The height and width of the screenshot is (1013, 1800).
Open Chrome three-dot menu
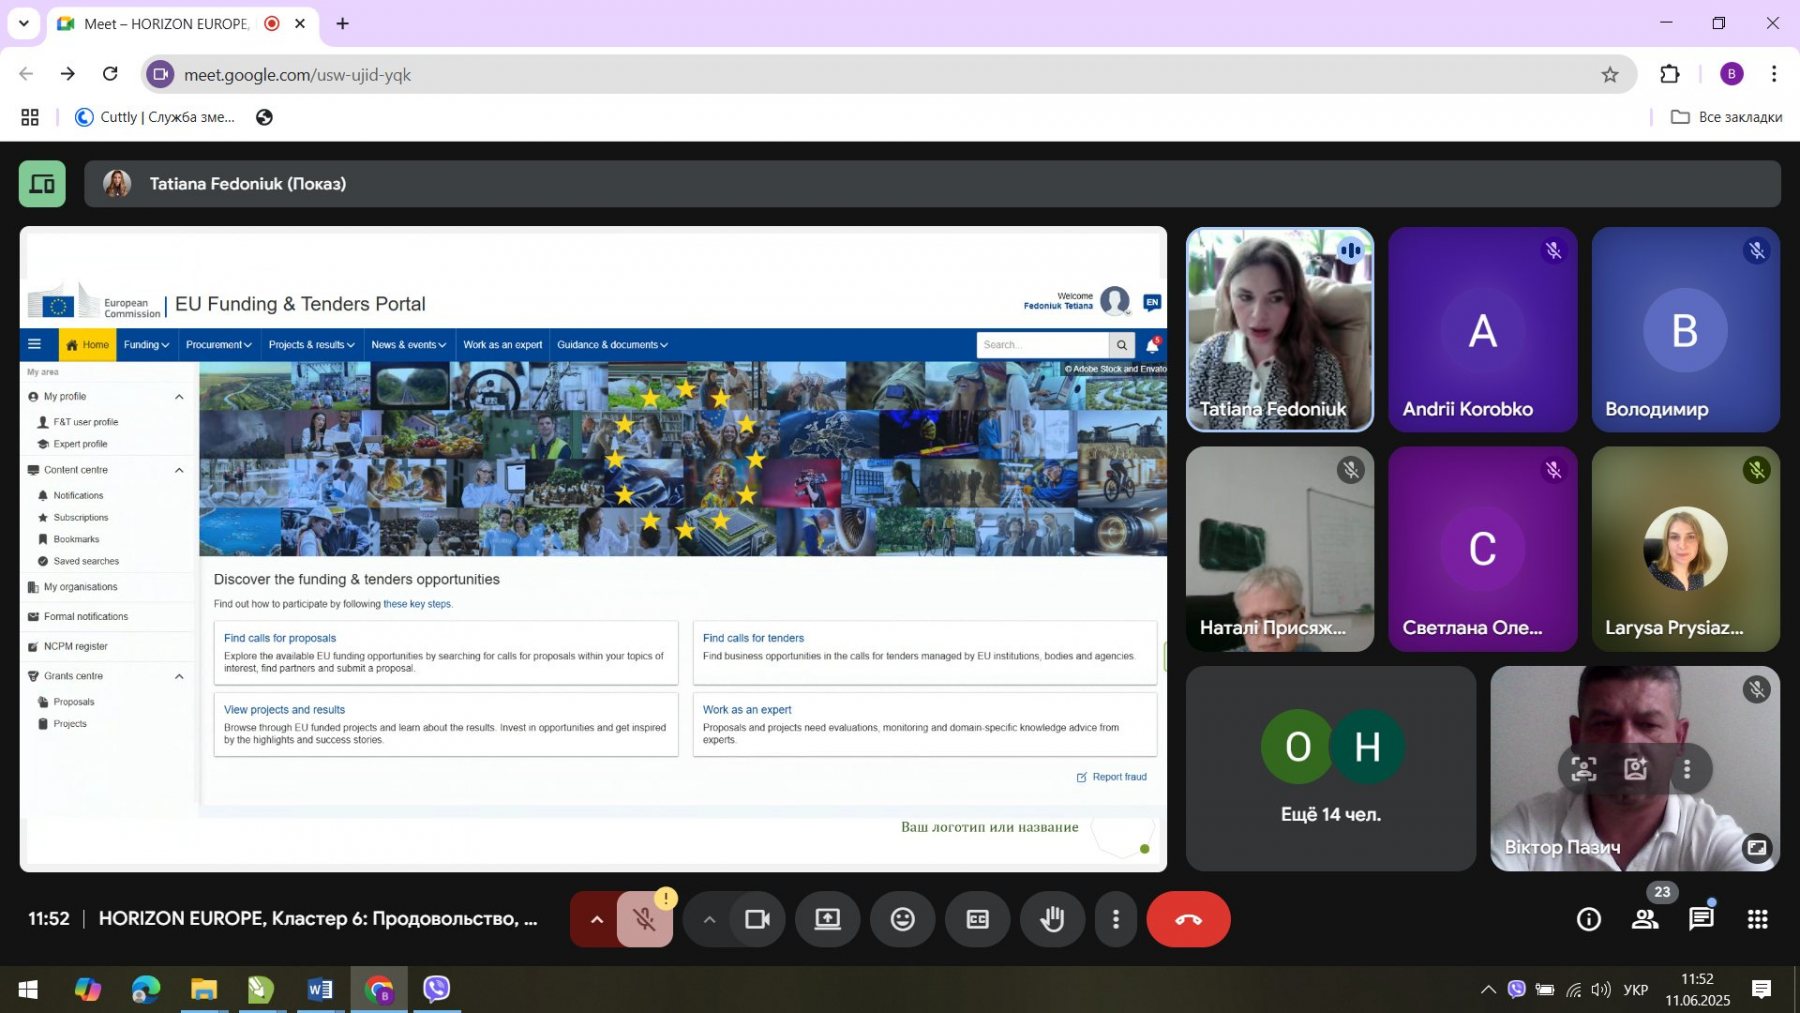tap(1774, 74)
